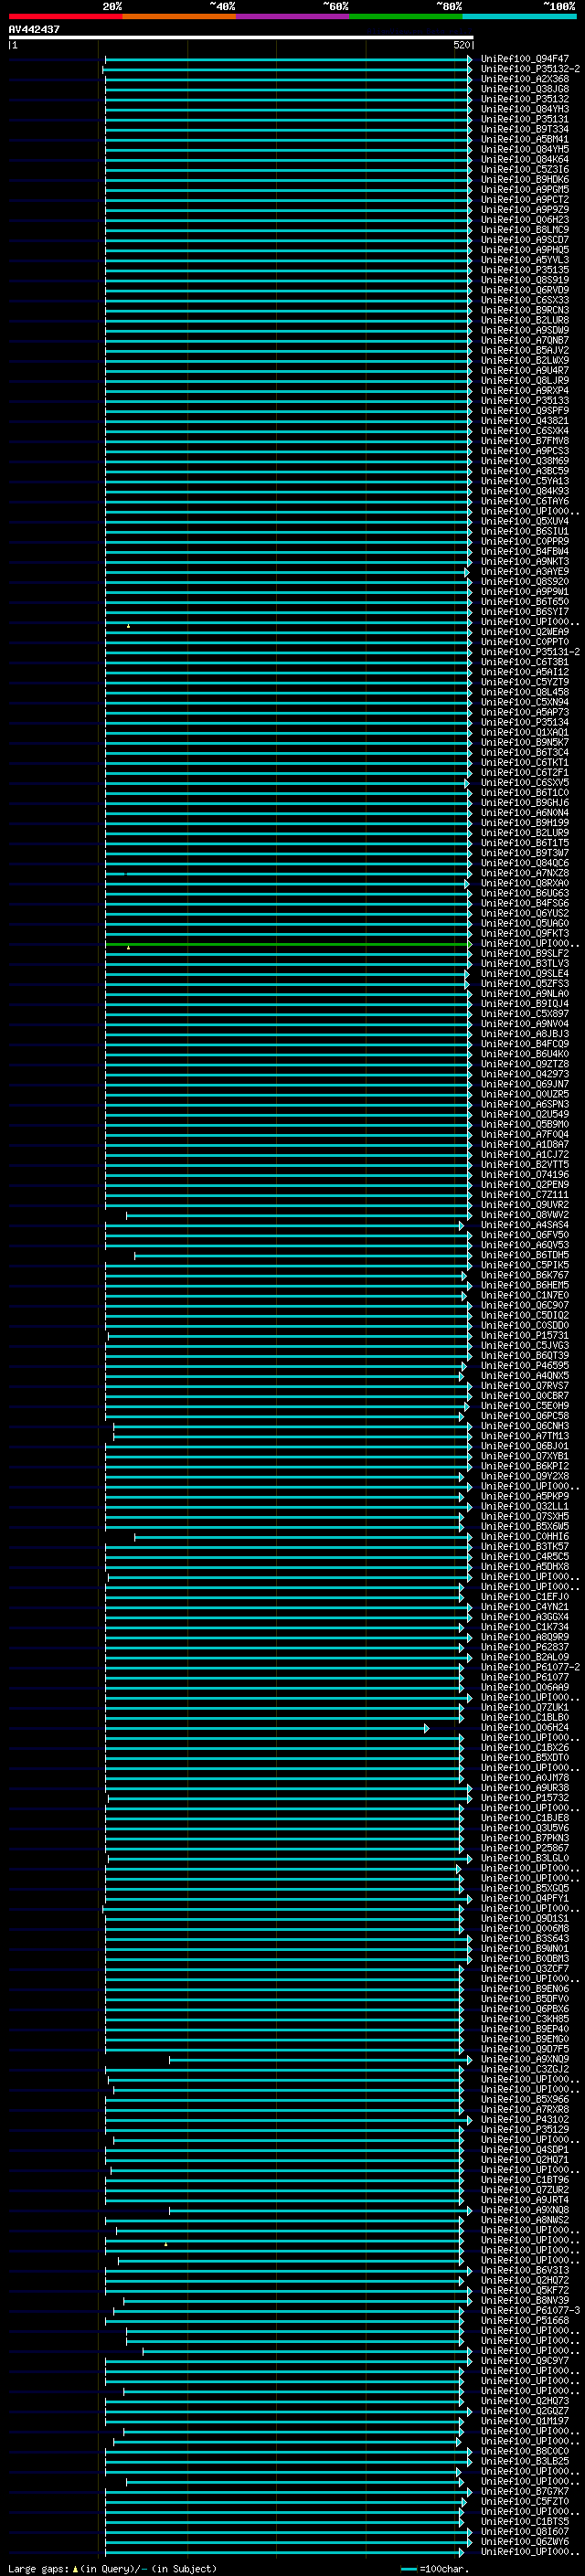Click the UniRef100_P25867 label
Image resolution: width=585 pixels, height=2576 pixels.
click(x=525, y=1848)
